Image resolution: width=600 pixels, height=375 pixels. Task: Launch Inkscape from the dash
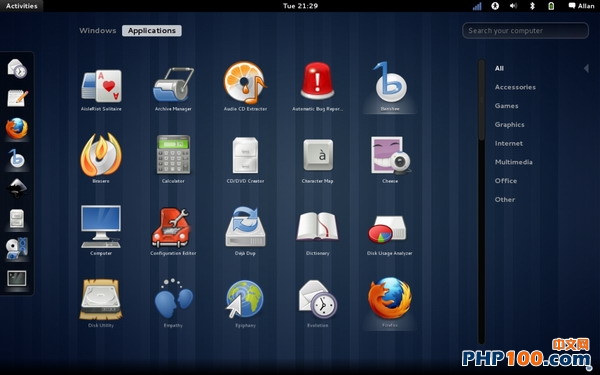pos(17,188)
